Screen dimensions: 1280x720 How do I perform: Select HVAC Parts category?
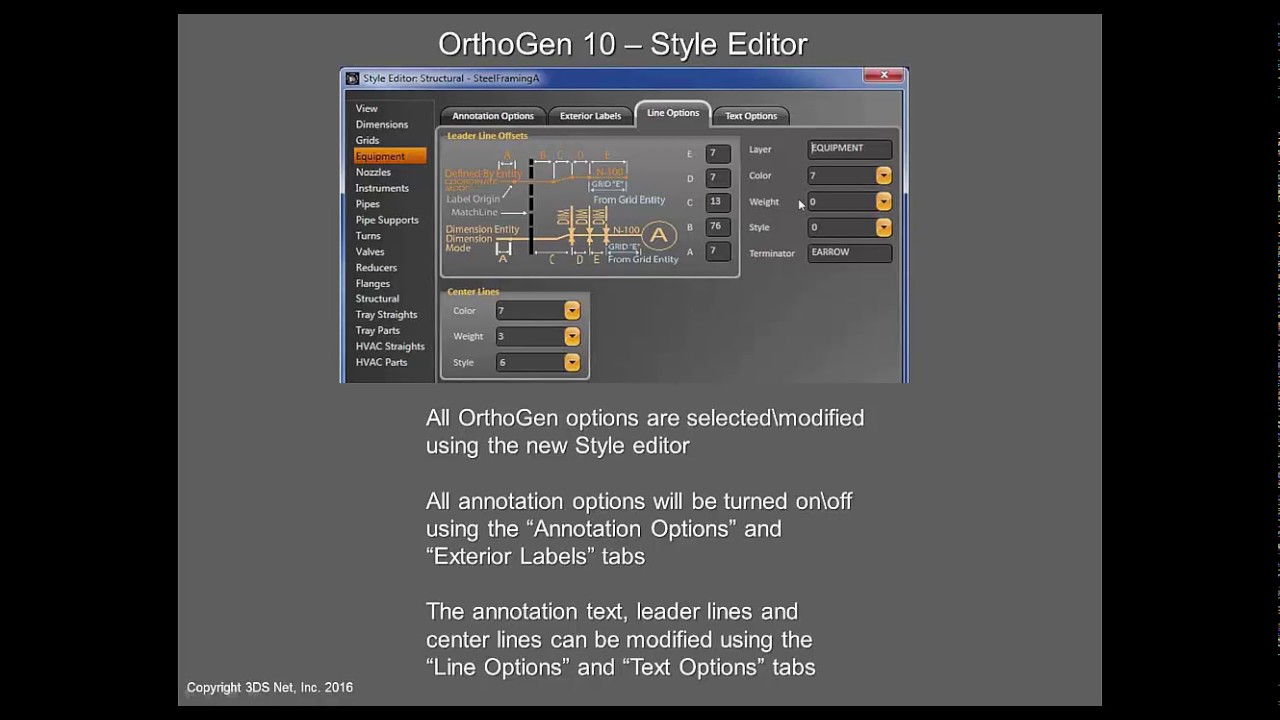381,363
